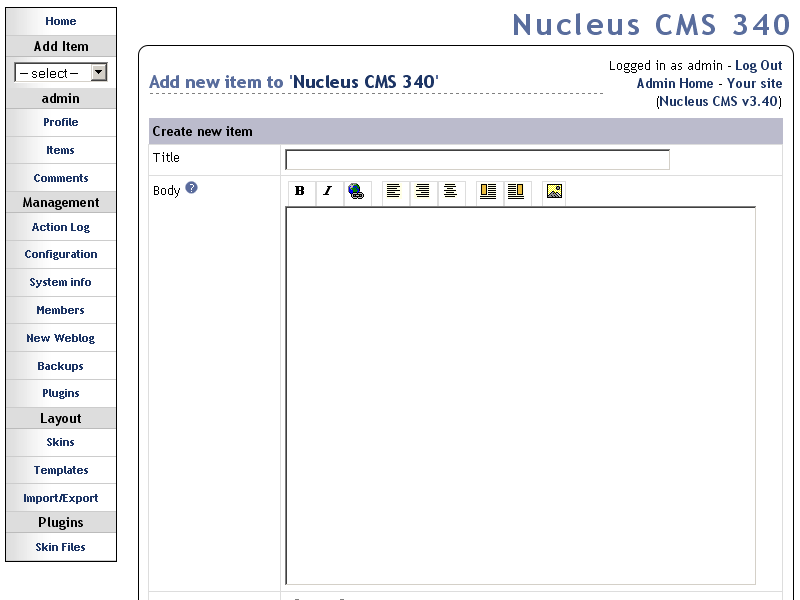Screen dimensions: 800x600
Task: Open Skin Files plugin
Action: coord(61,547)
